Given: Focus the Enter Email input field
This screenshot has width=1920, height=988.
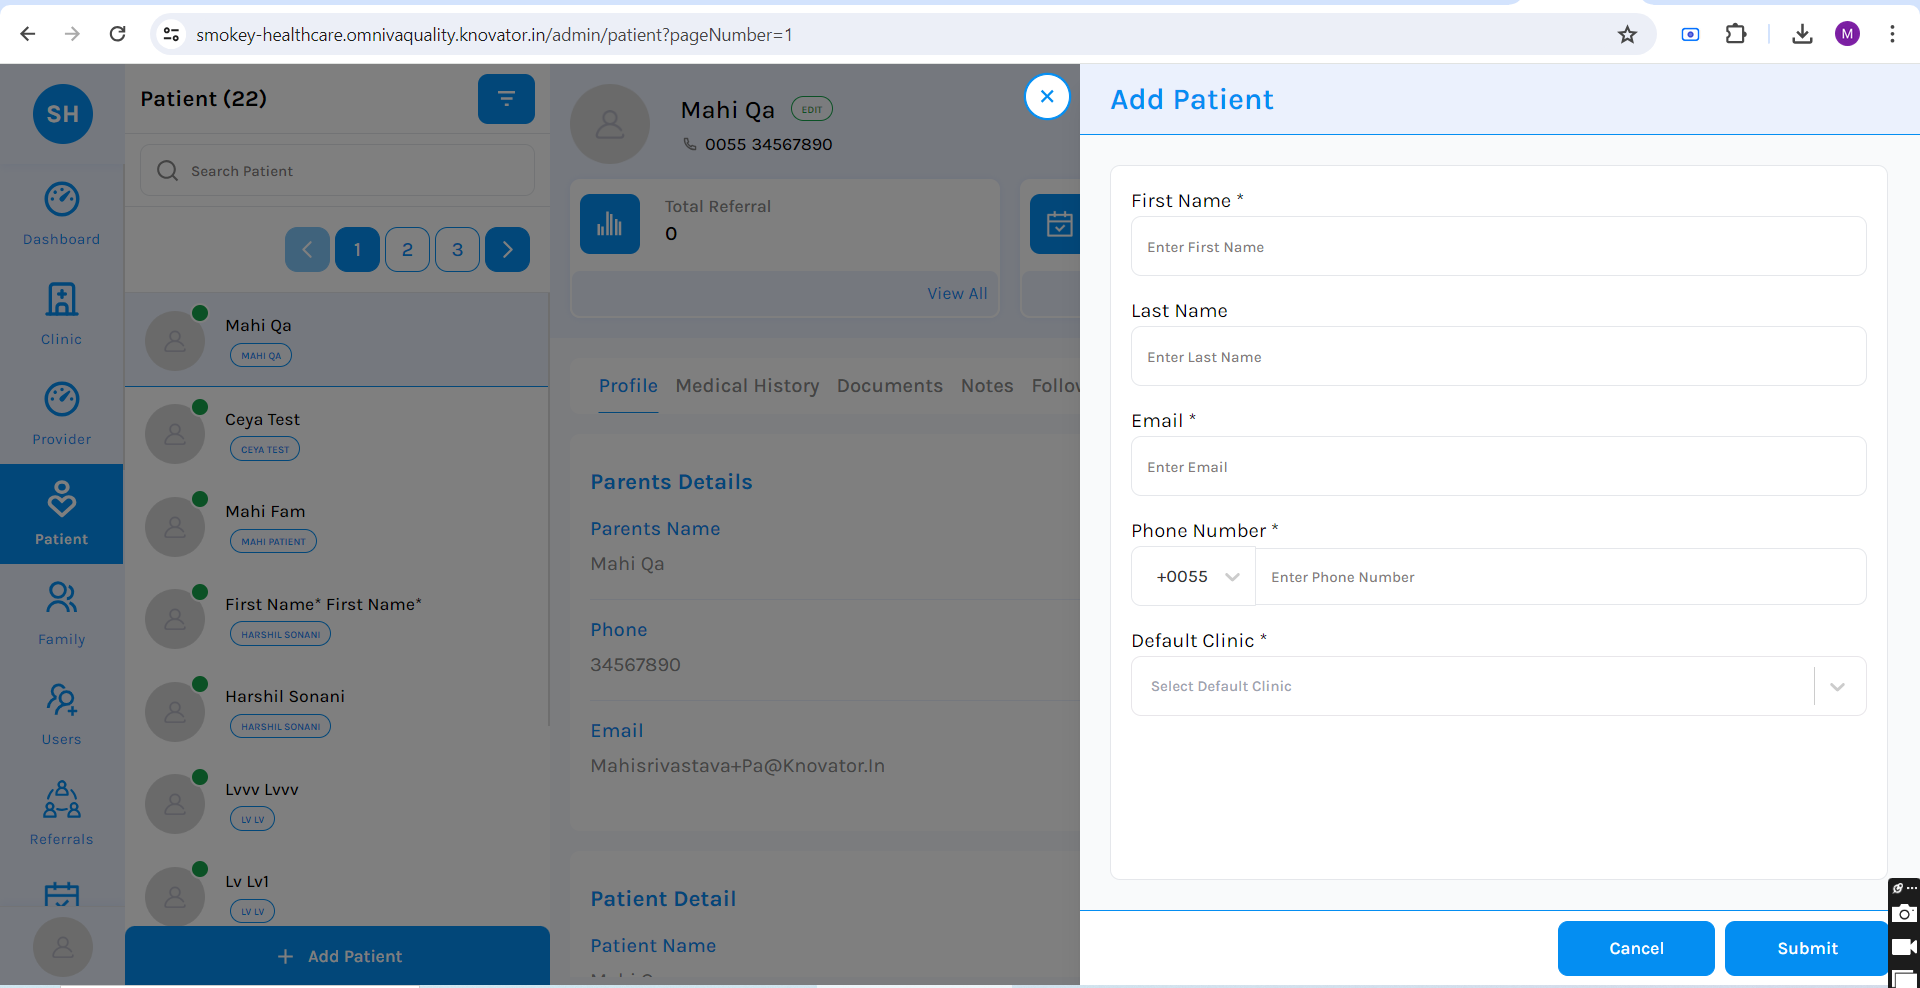Looking at the screenshot, I should 1498,467.
